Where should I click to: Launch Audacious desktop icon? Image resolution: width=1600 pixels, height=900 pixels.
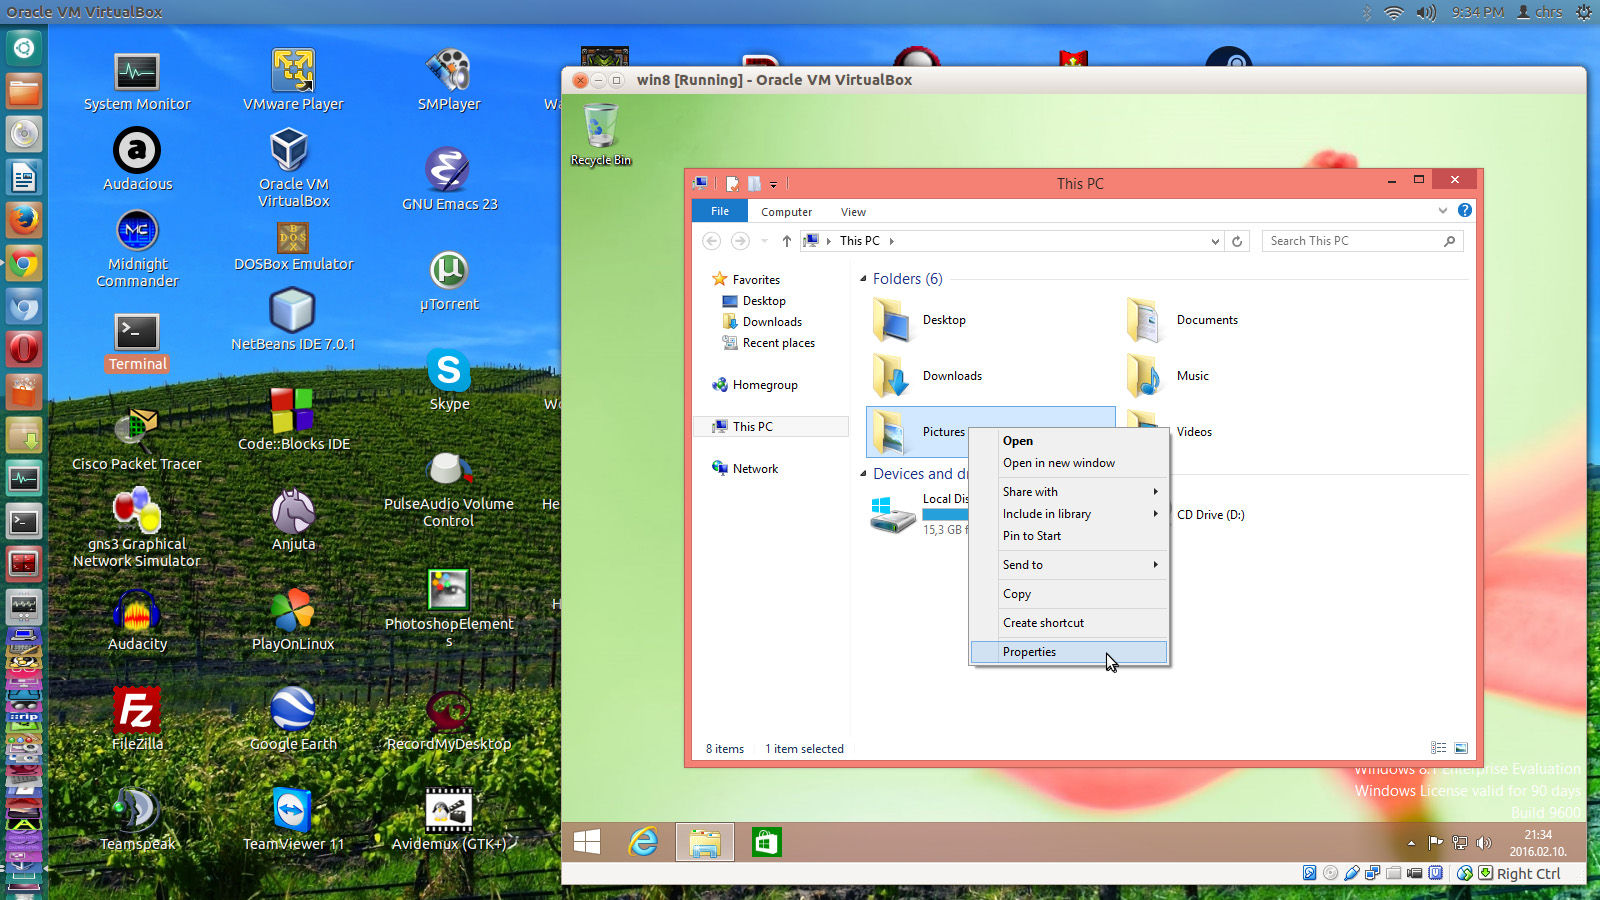137,160
